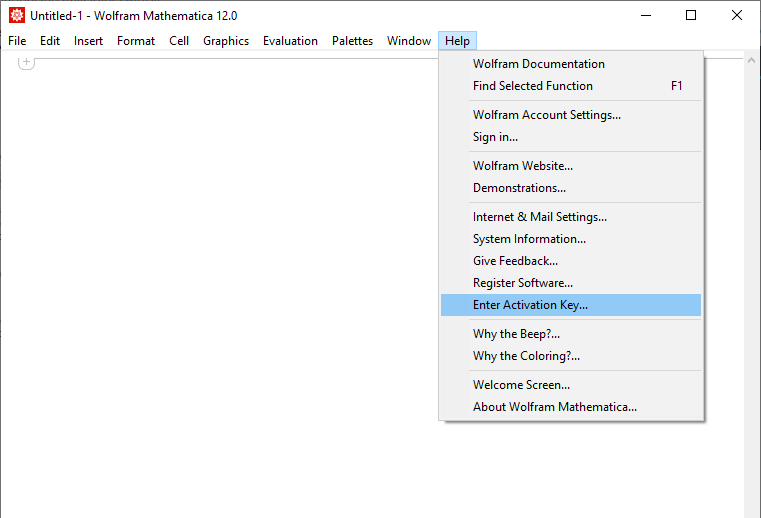
Task: Close the Mathematica window
Action: pyautogui.click(x=736, y=16)
